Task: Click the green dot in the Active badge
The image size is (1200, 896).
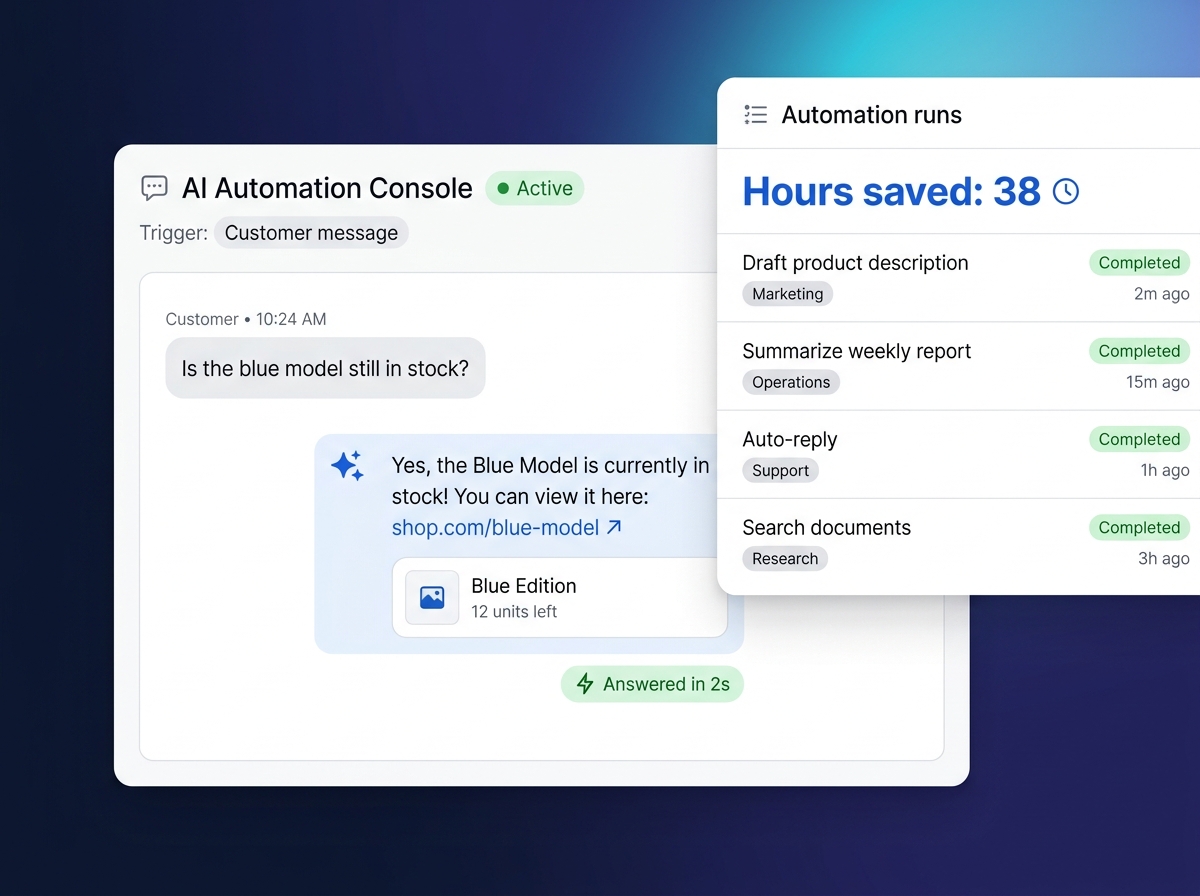Action: point(503,188)
